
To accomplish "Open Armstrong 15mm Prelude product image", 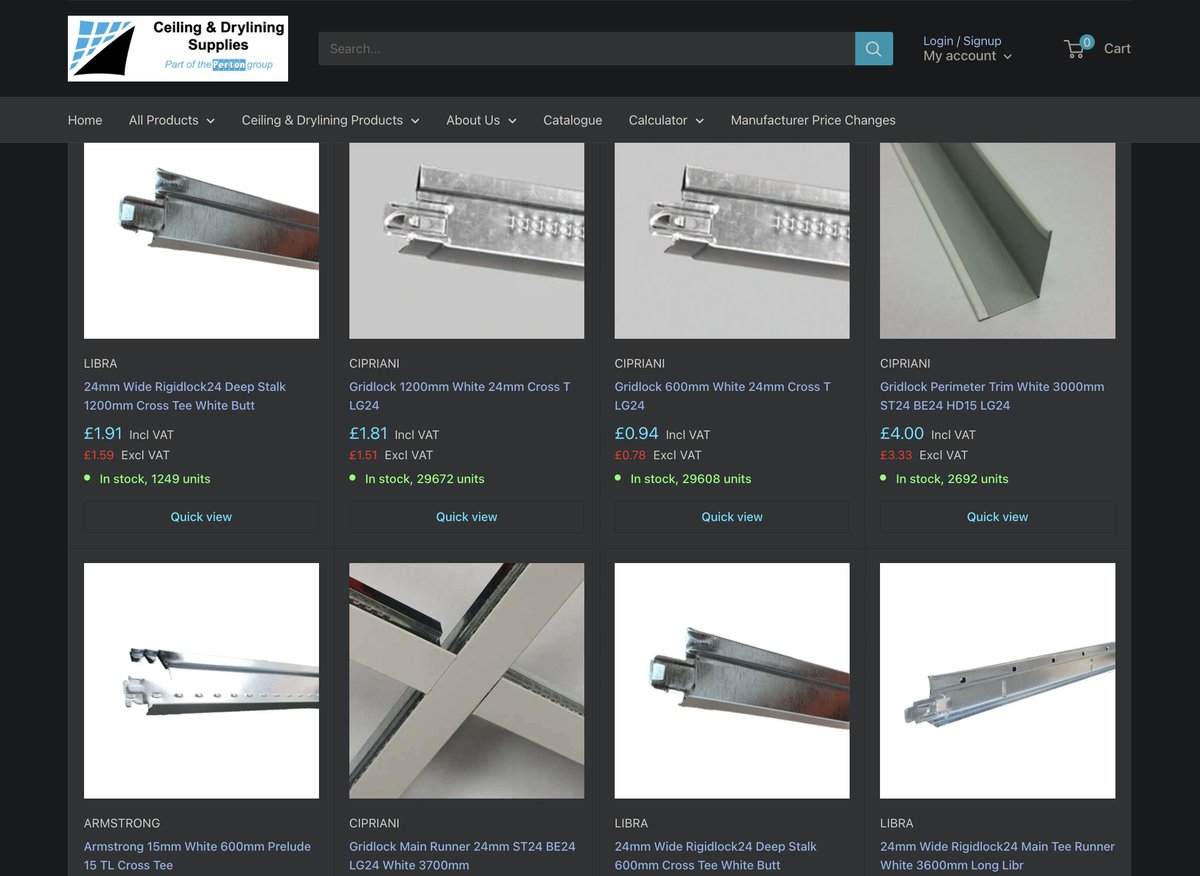I will pos(201,680).
